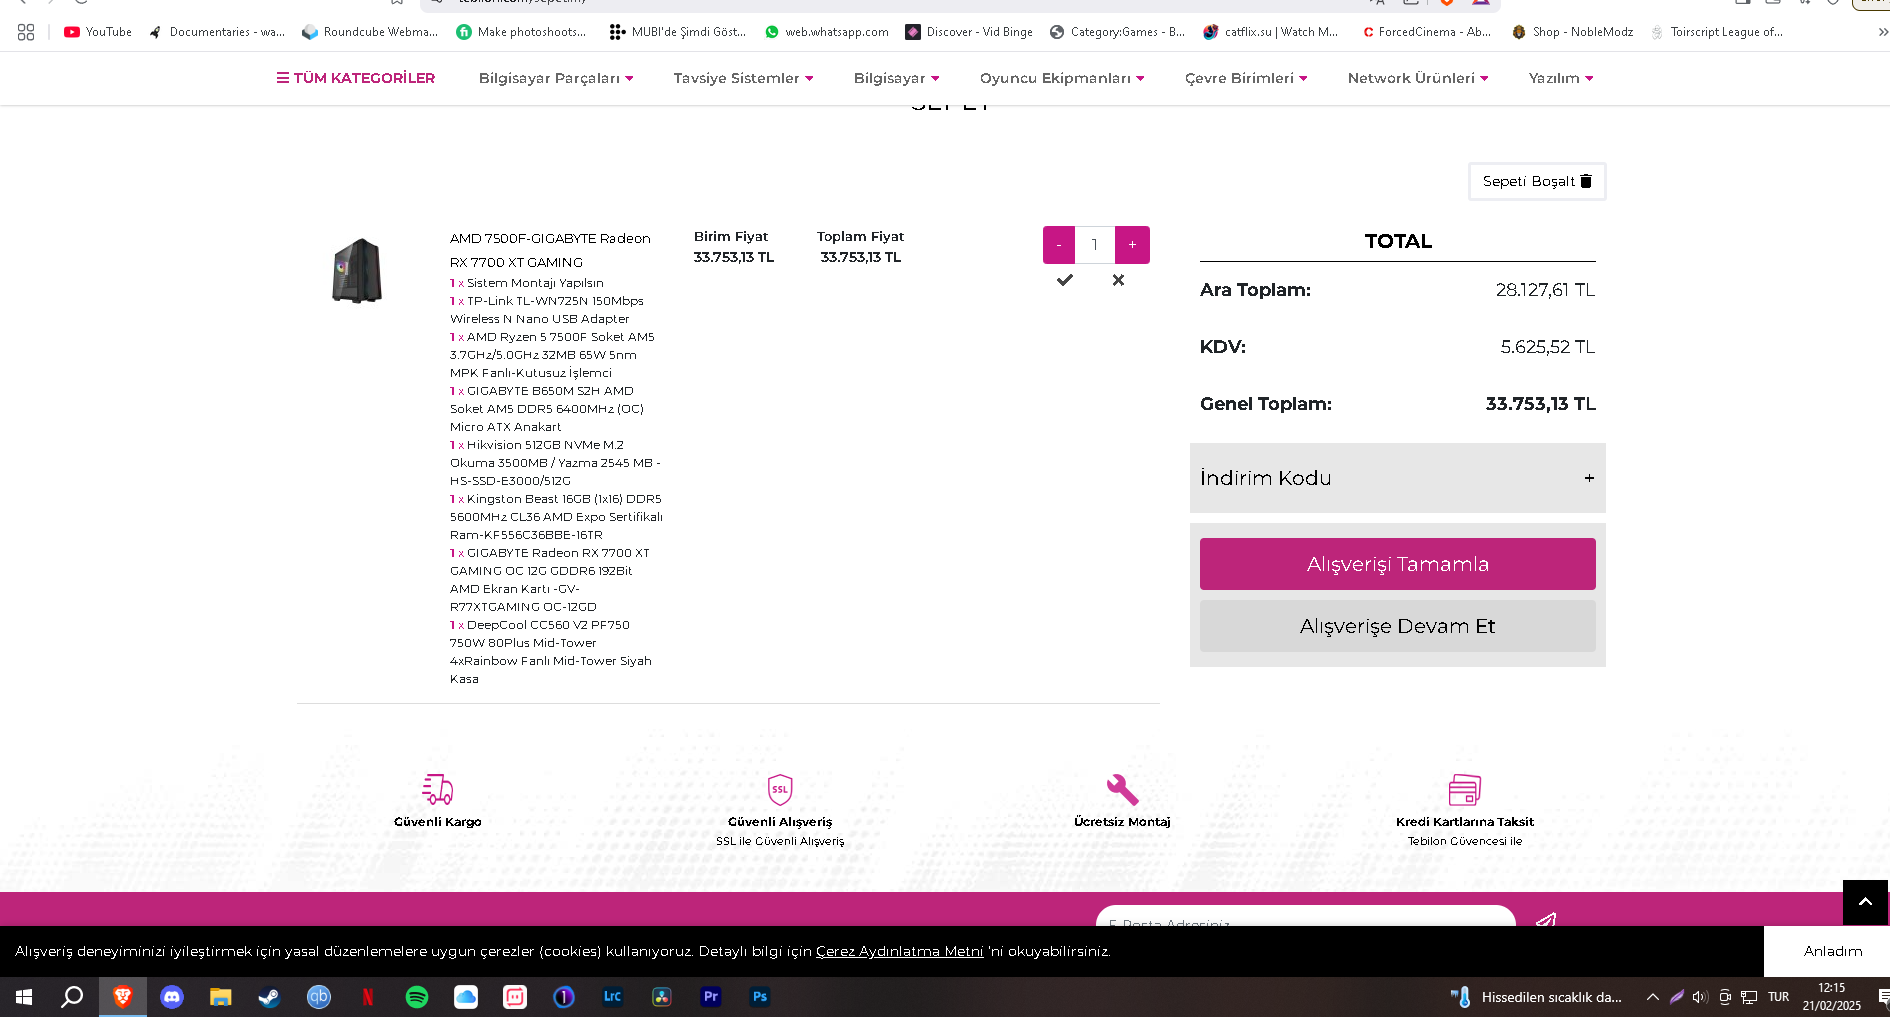Open Windows taskbar search
The width and height of the screenshot is (1890, 1017).
(73, 997)
